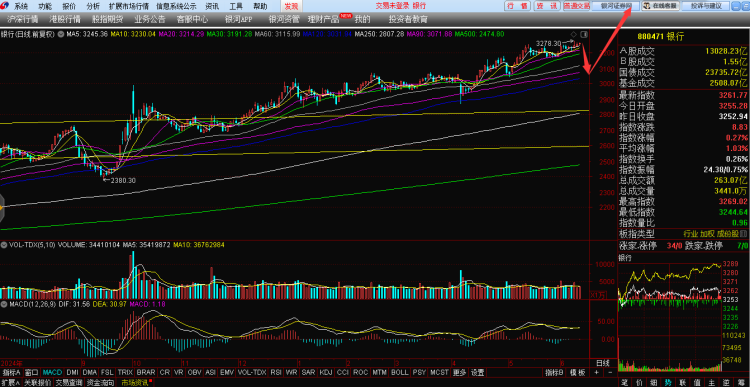Image resolution: width=750 pixels, height=387 pixels.
Task: Switch indicator to BOLL
Action: pyautogui.click(x=399, y=372)
